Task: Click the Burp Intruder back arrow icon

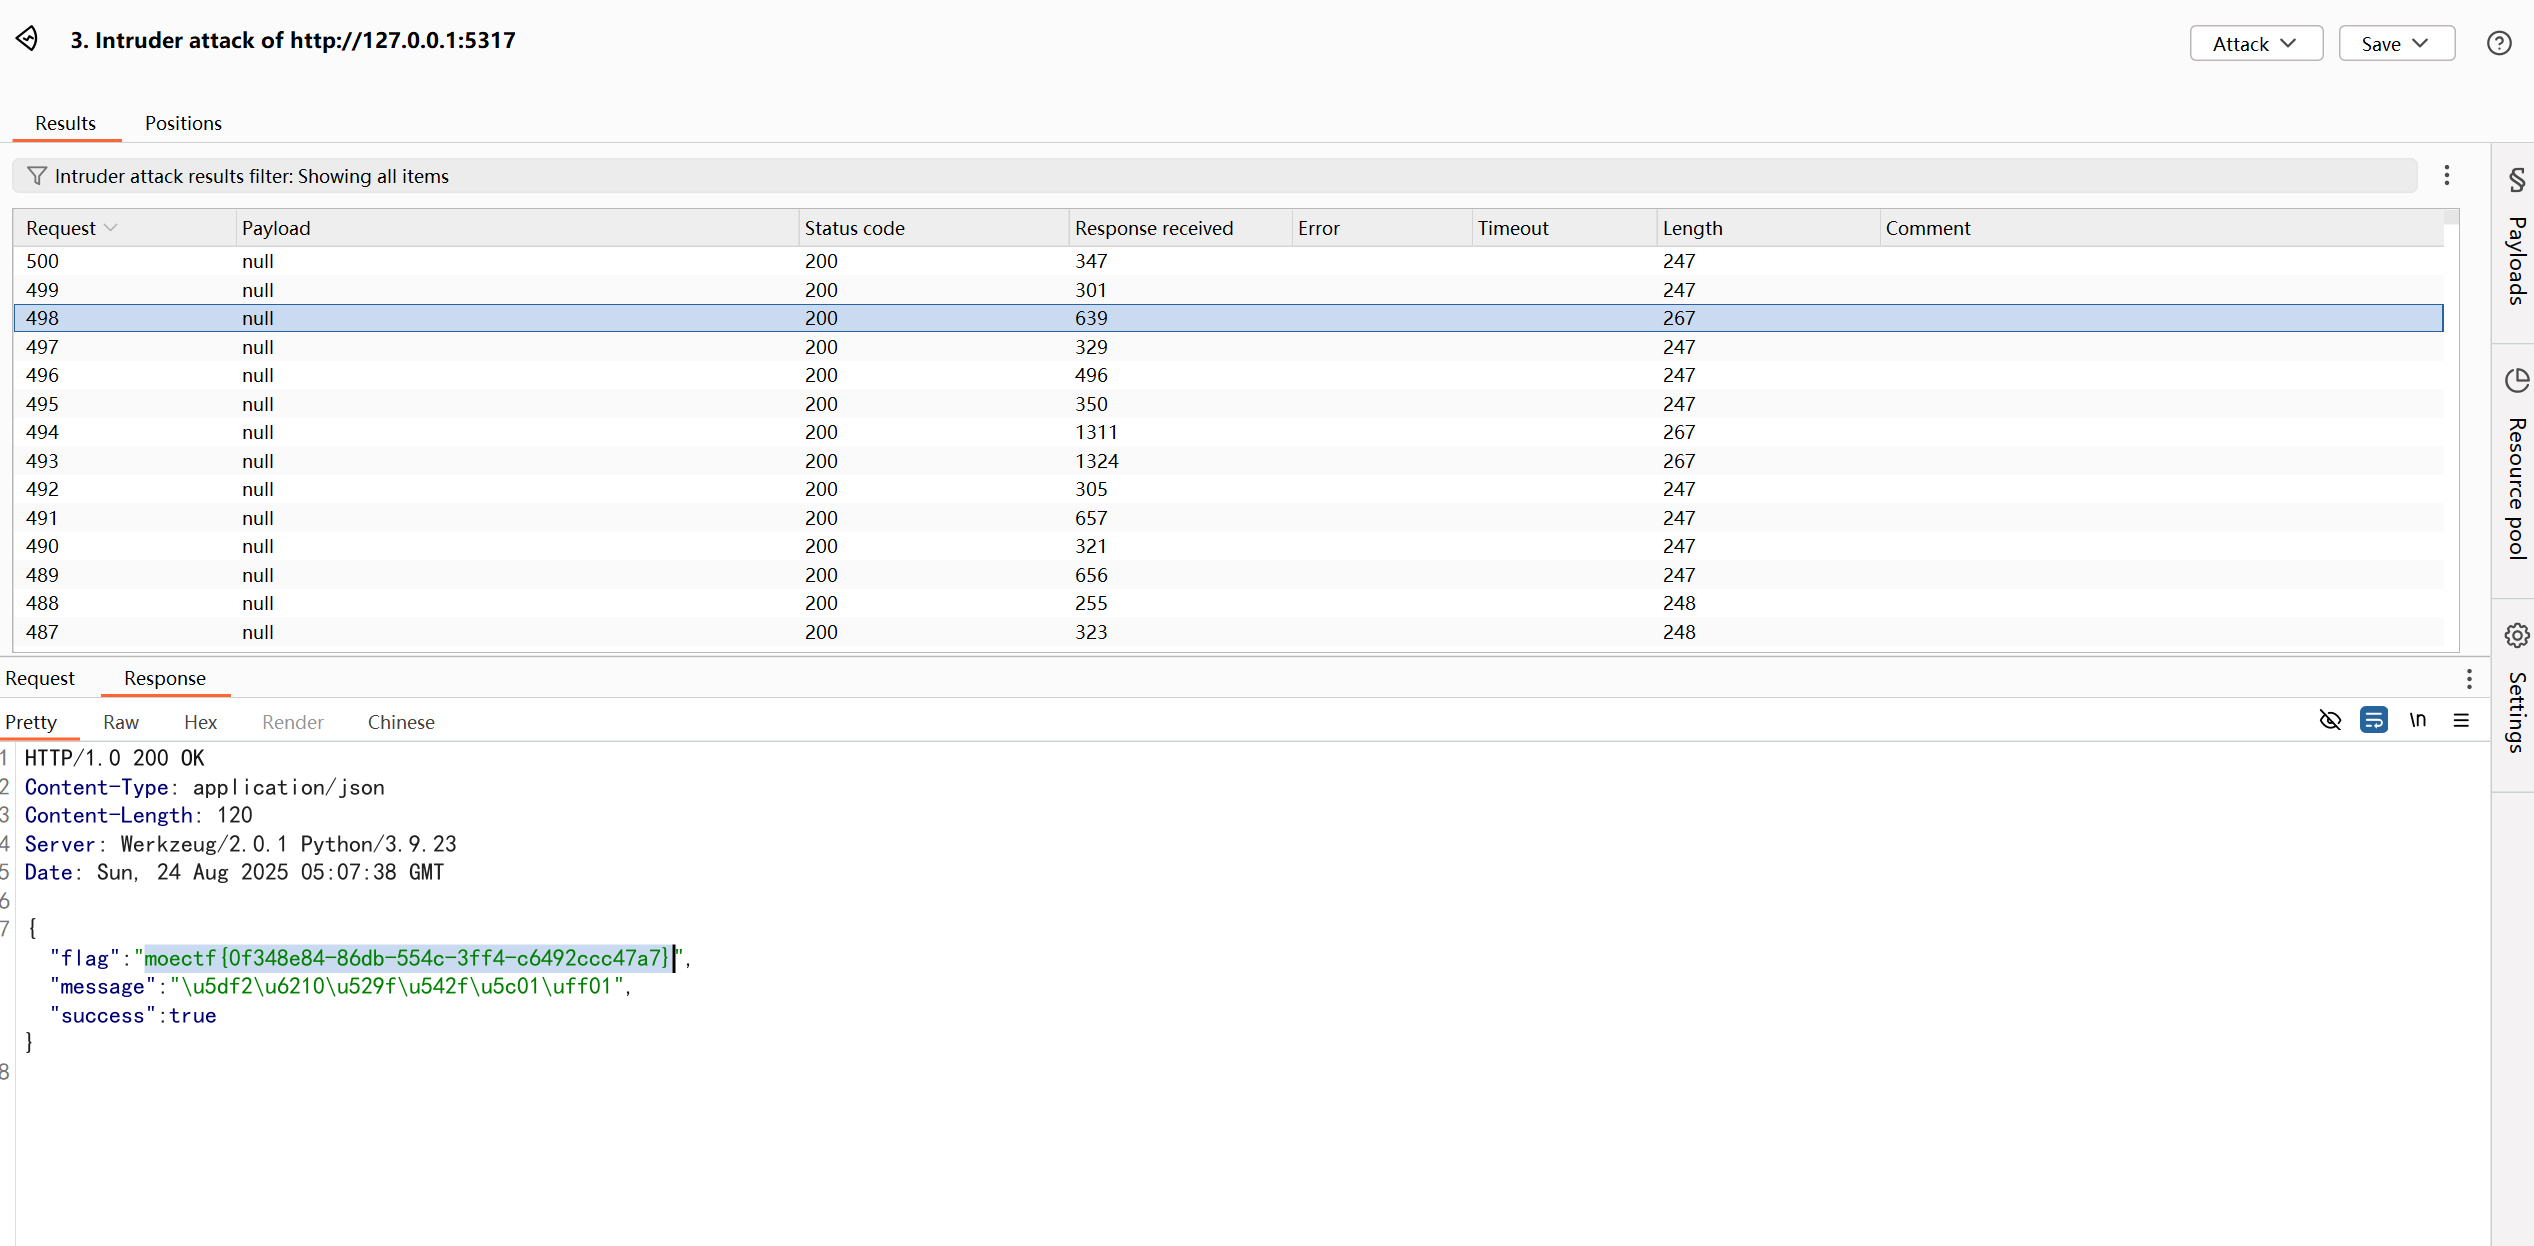Action: [x=27, y=39]
